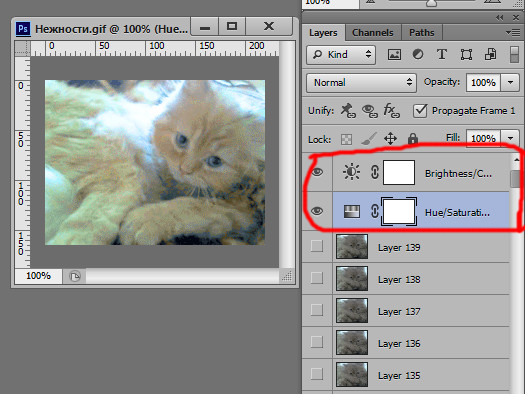Show Layer 139 visibility box

pyautogui.click(x=317, y=246)
